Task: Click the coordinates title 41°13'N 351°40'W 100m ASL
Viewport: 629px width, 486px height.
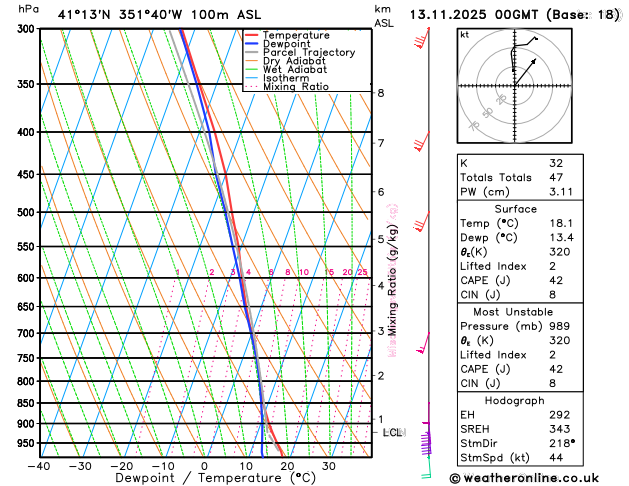Action: pos(159,15)
